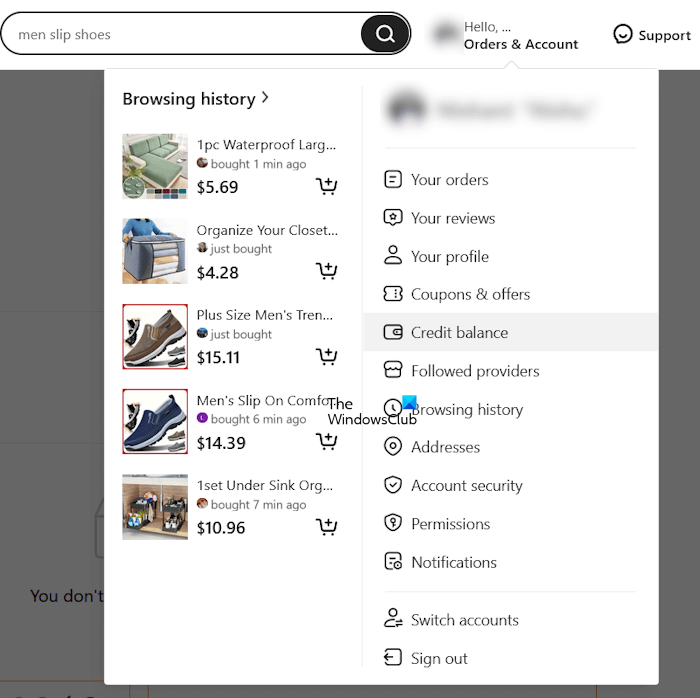Image resolution: width=700 pixels, height=698 pixels.
Task: Click the Support headset icon
Action: tap(623, 35)
